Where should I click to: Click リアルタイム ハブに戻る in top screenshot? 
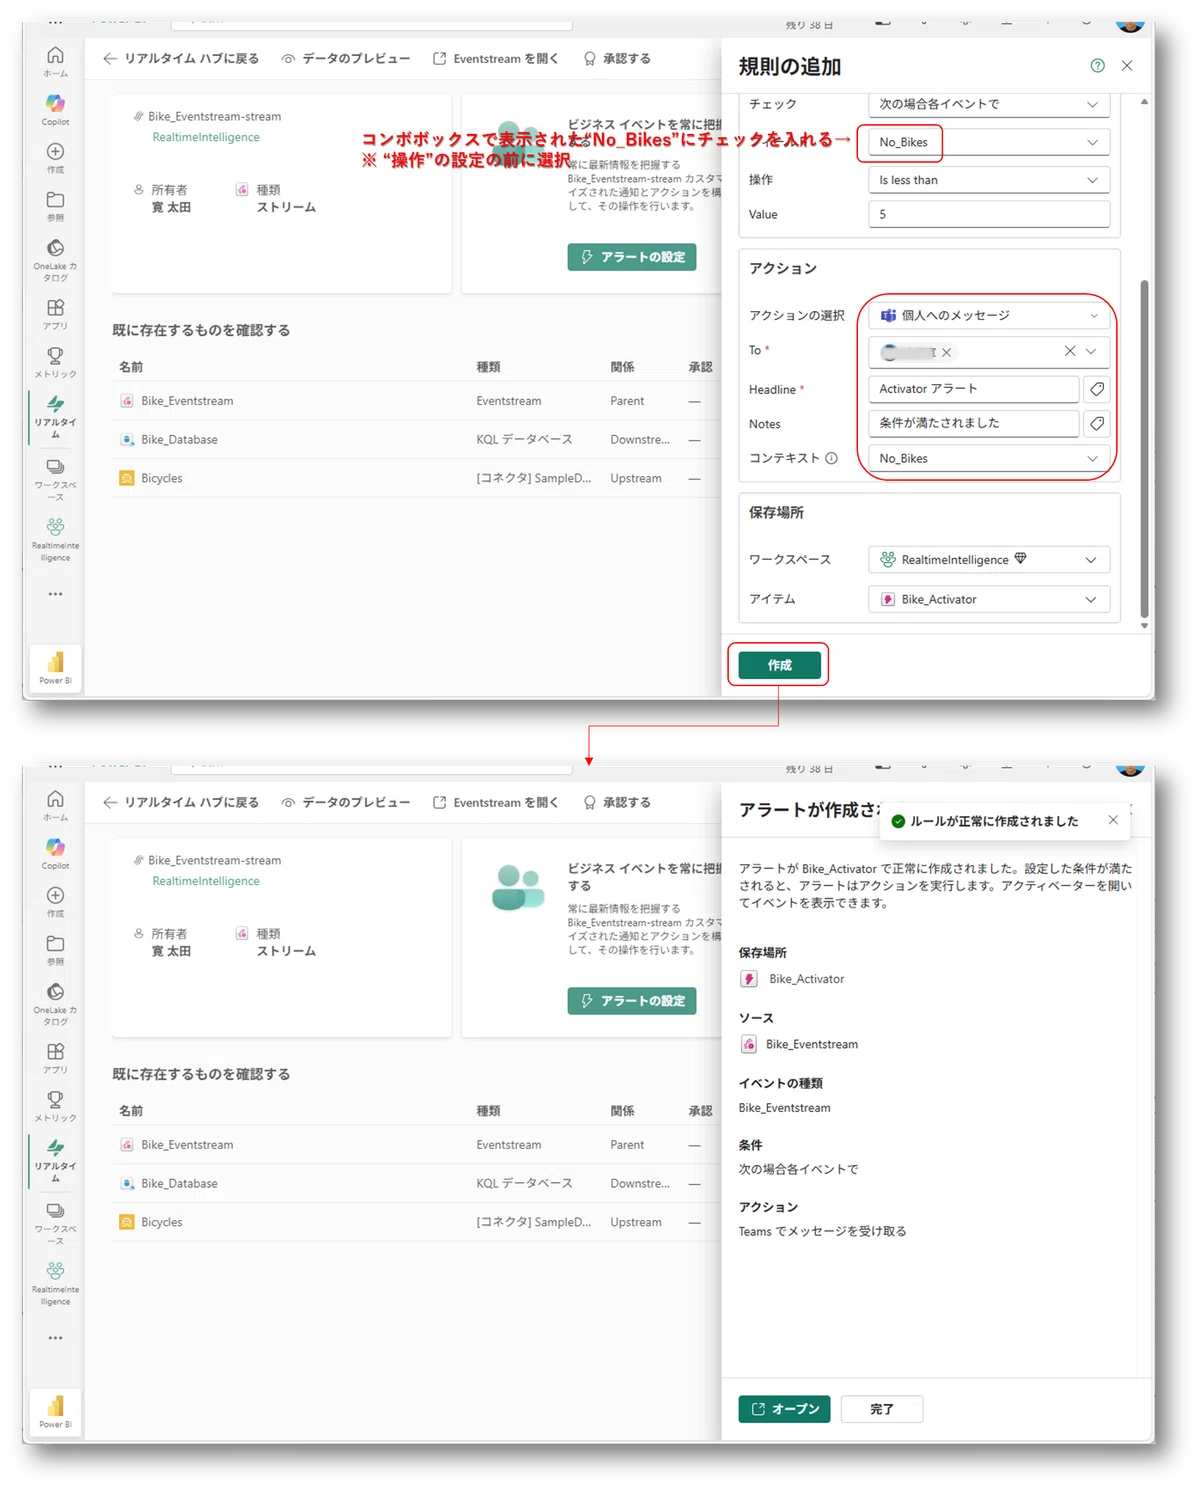pyautogui.click(x=181, y=59)
